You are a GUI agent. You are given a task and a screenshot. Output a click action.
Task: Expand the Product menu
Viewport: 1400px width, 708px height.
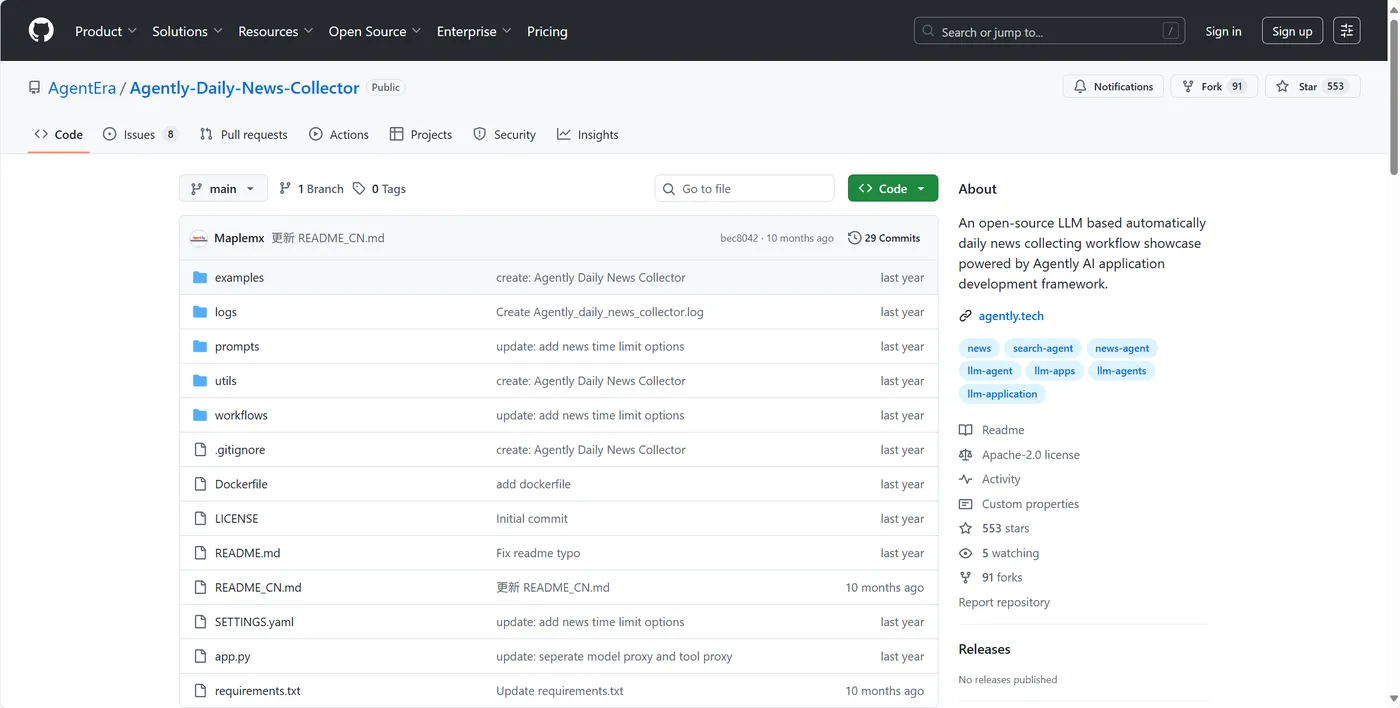(106, 31)
